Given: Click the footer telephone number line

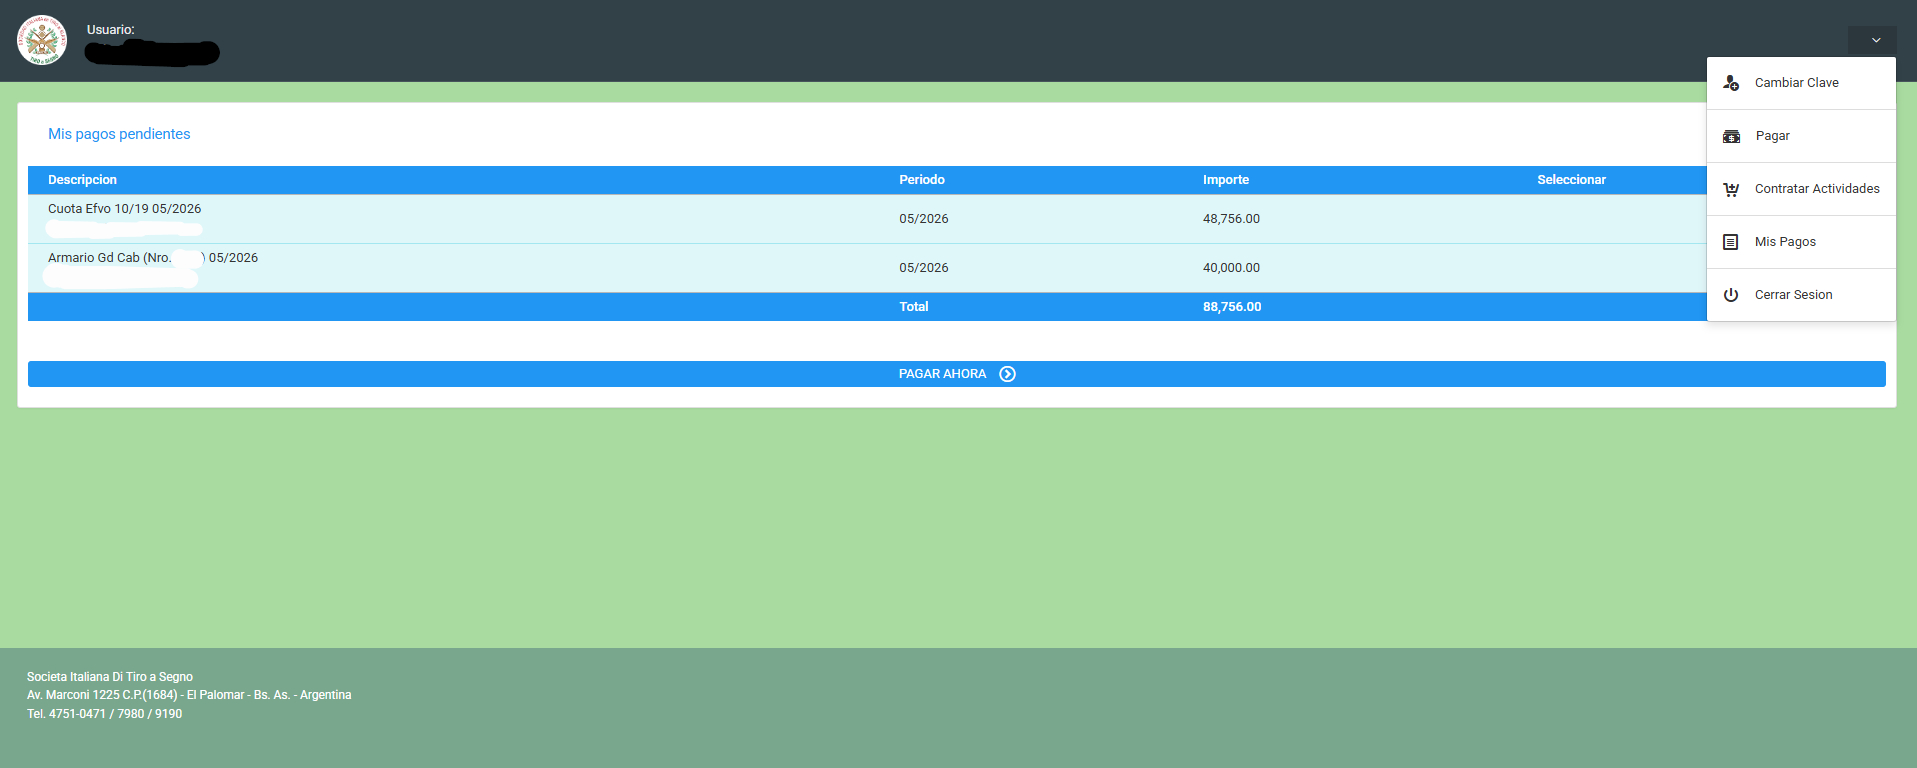Looking at the screenshot, I should [x=104, y=714].
